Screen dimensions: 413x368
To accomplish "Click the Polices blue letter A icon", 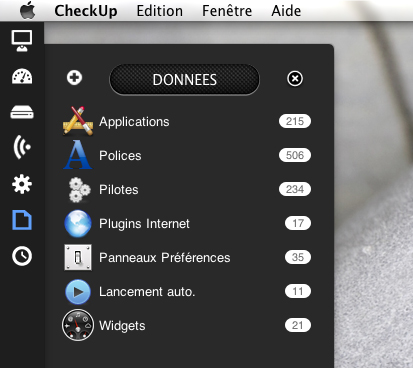I will coord(78,155).
